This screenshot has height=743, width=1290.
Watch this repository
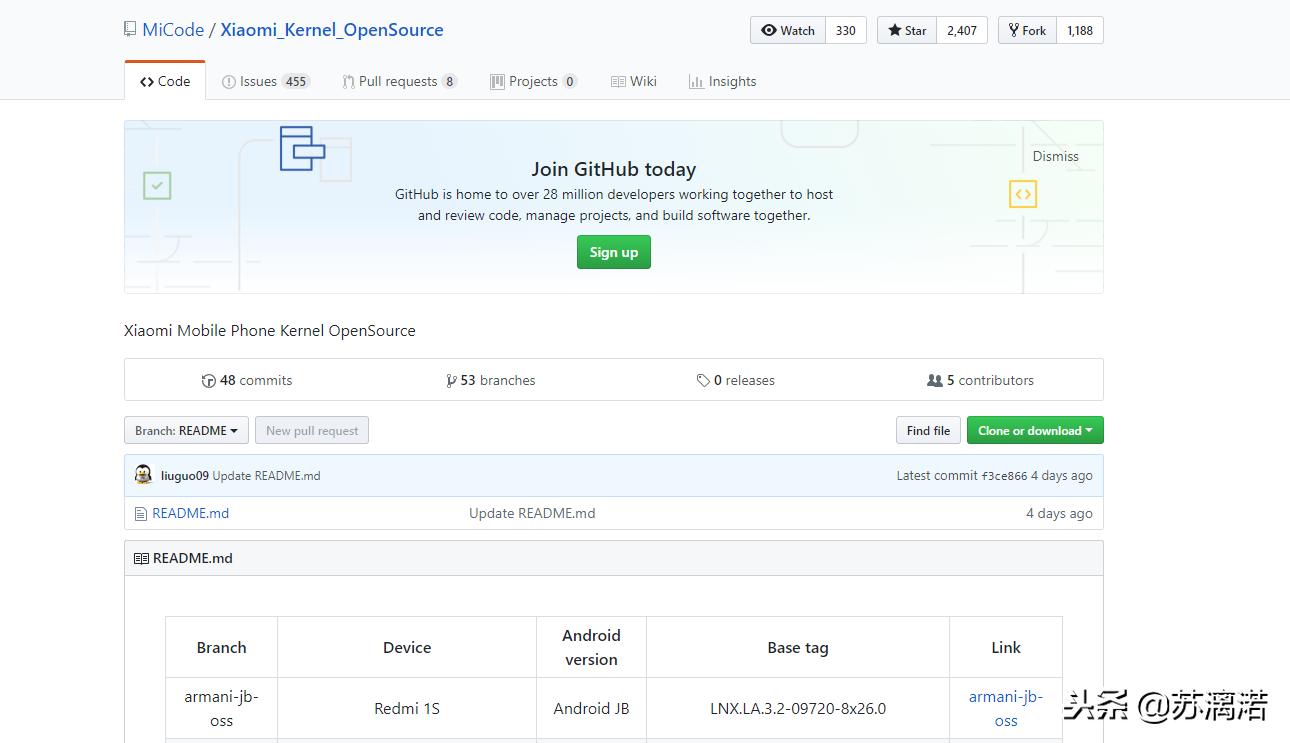point(788,30)
